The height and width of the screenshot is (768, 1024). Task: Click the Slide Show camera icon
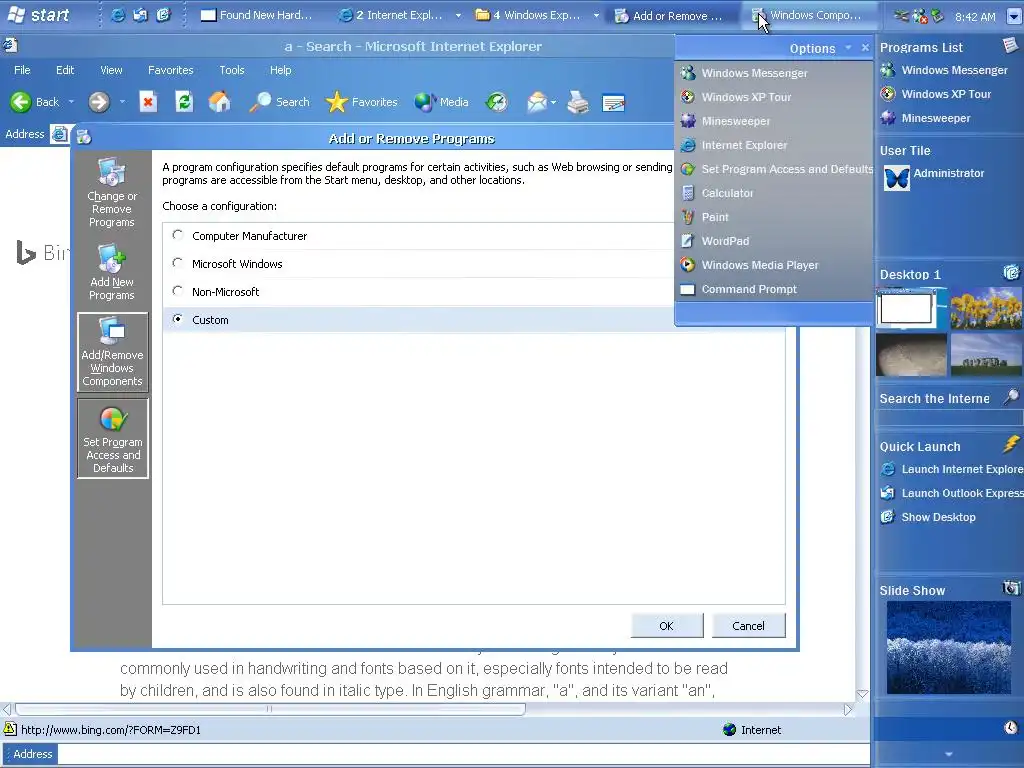1011,588
